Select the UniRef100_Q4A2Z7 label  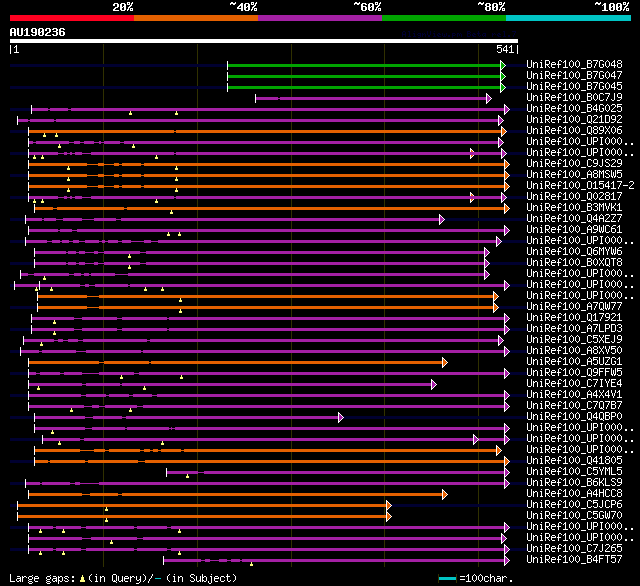click(574, 218)
